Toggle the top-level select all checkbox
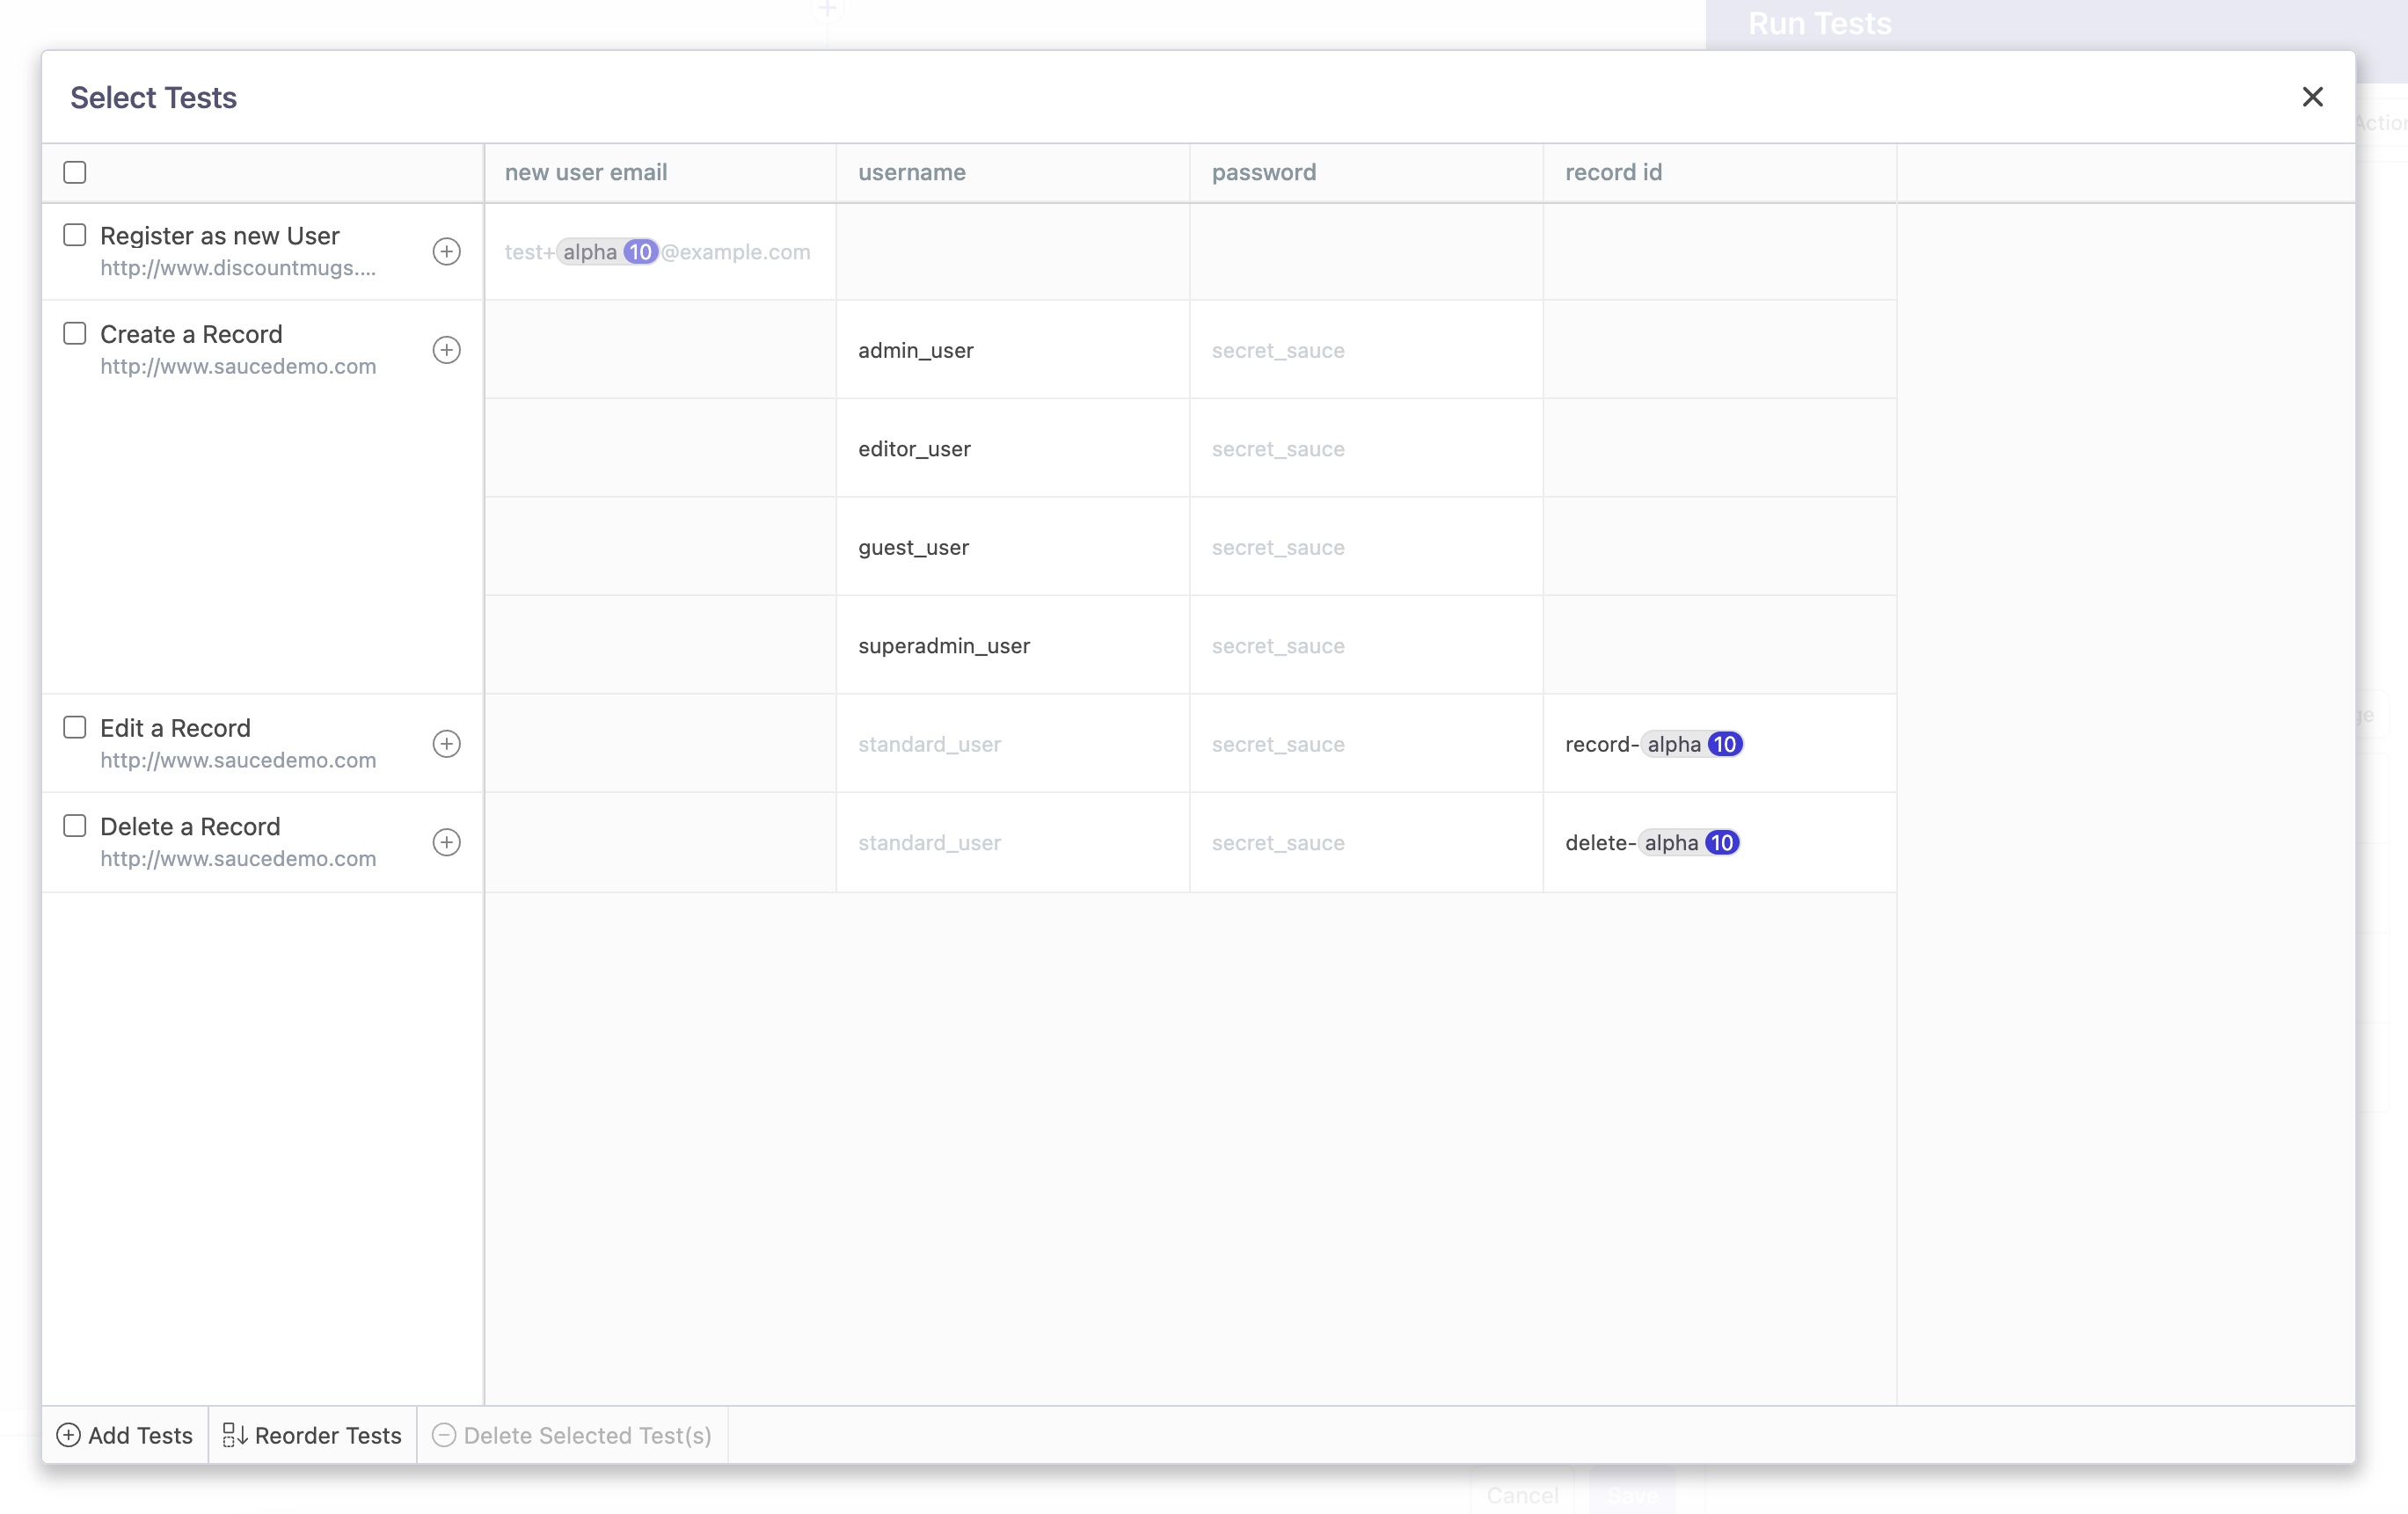The image size is (2408, 1514). coord(75,171)
